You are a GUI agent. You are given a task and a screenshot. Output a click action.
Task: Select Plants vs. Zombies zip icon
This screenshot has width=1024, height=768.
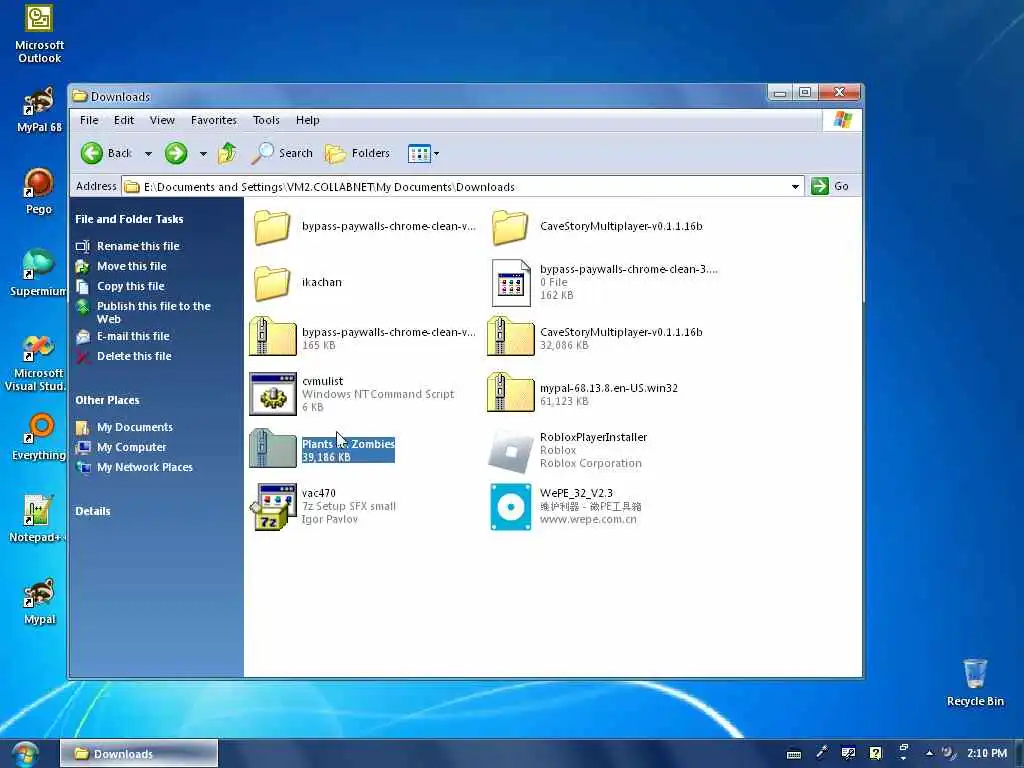(272, 449)
